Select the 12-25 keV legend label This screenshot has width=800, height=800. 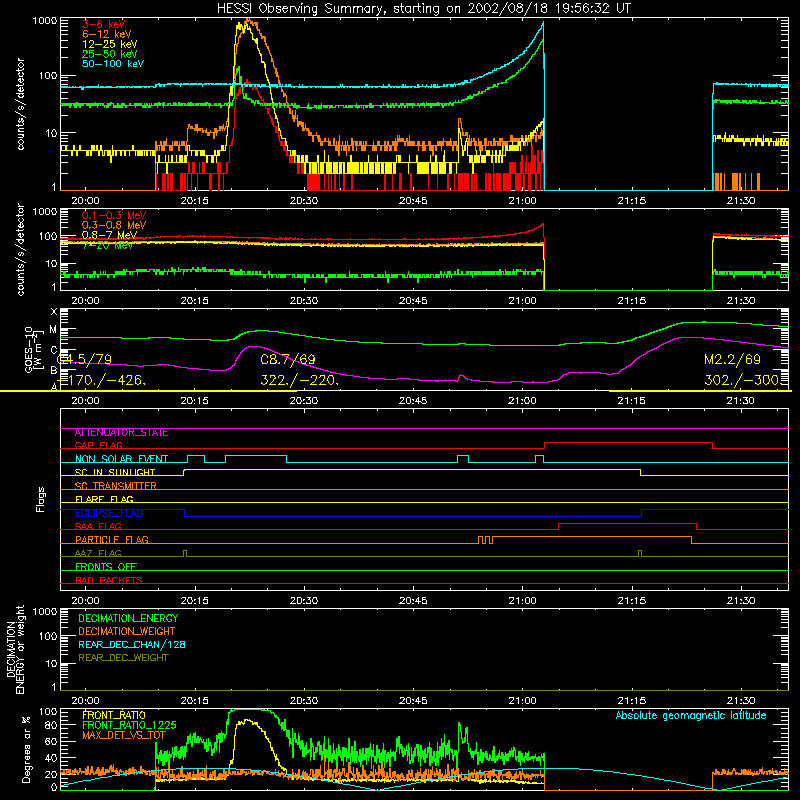pos(110,44)
